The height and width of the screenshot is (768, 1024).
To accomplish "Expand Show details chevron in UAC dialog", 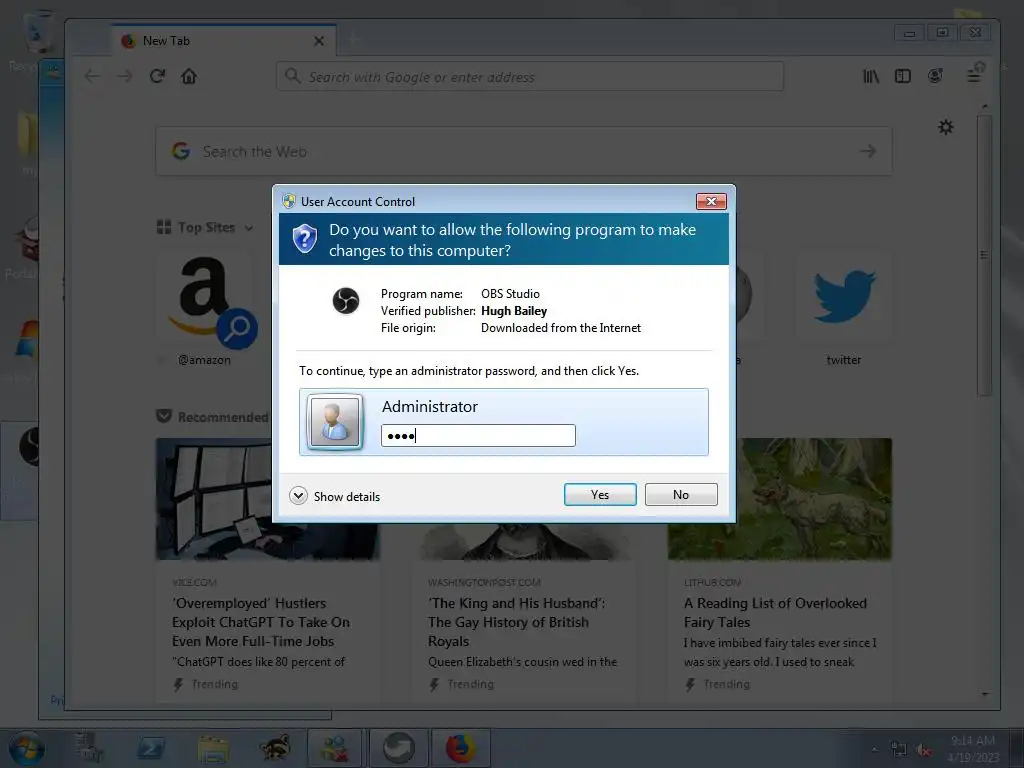I will [x=298, y=496].
